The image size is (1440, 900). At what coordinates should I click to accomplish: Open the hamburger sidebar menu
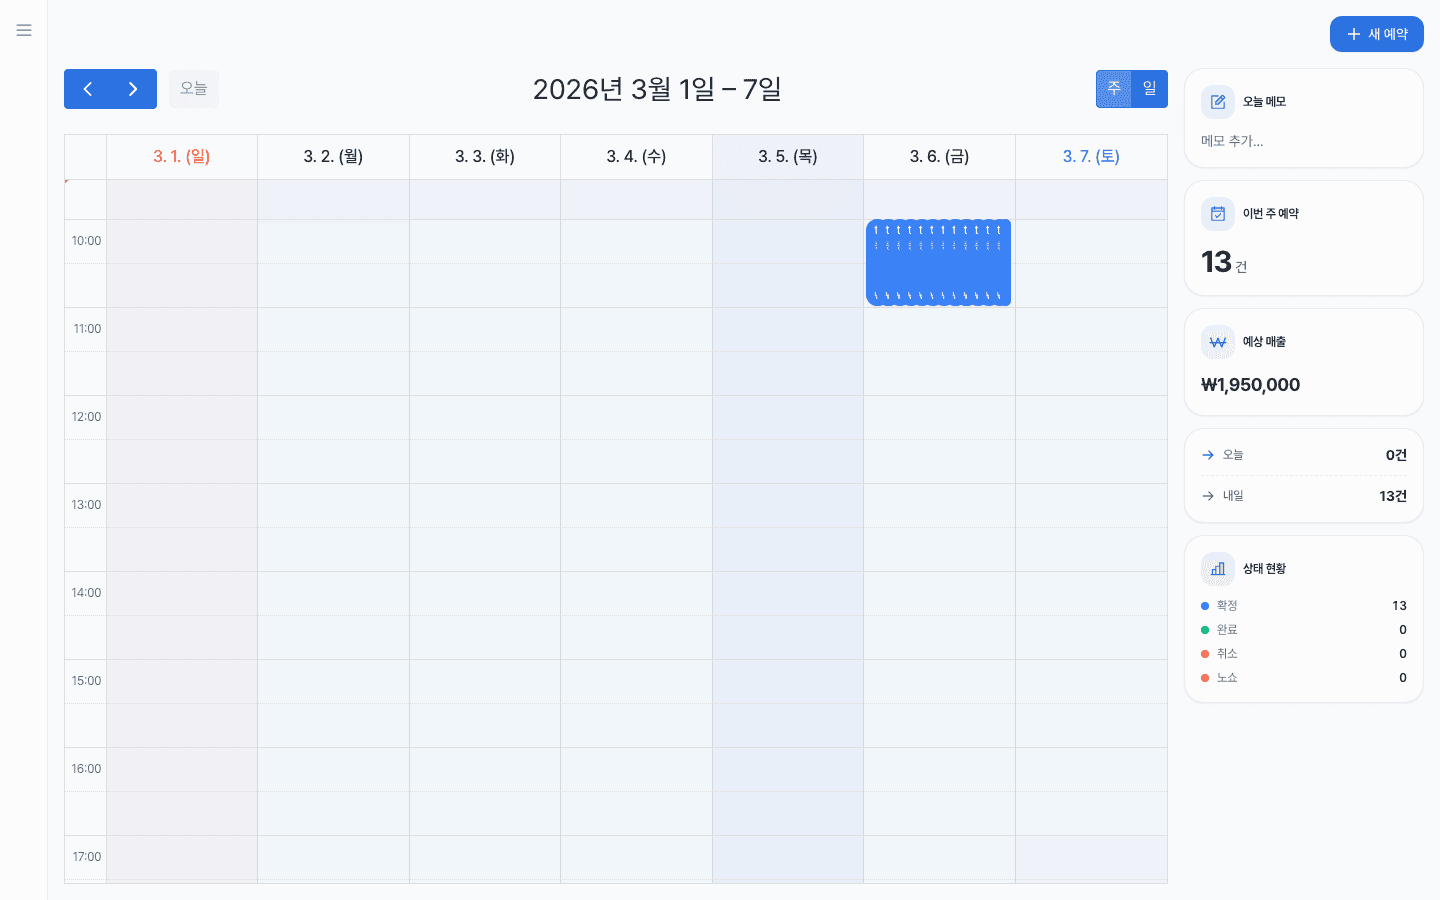(24, 30)
